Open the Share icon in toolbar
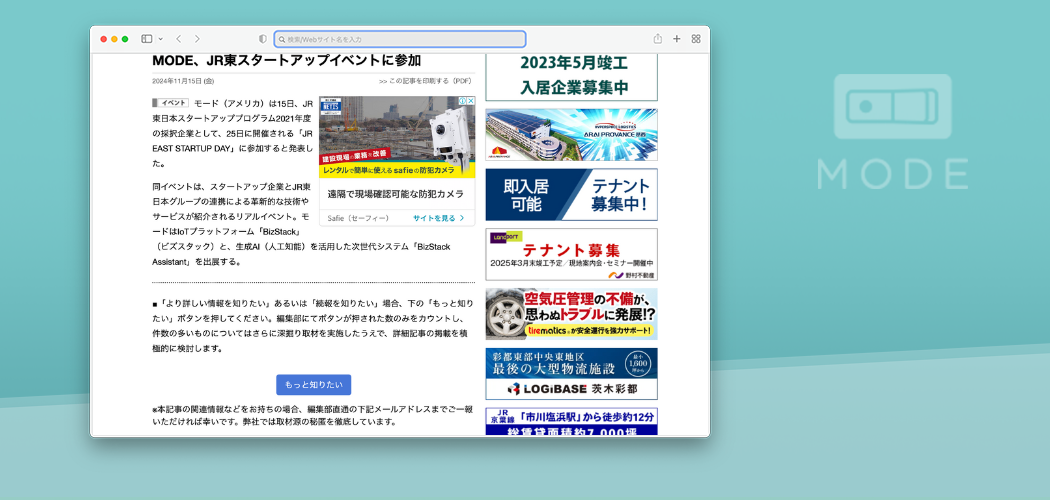Viewport: 1050px width, 500px height. click(x=658, y=39)
